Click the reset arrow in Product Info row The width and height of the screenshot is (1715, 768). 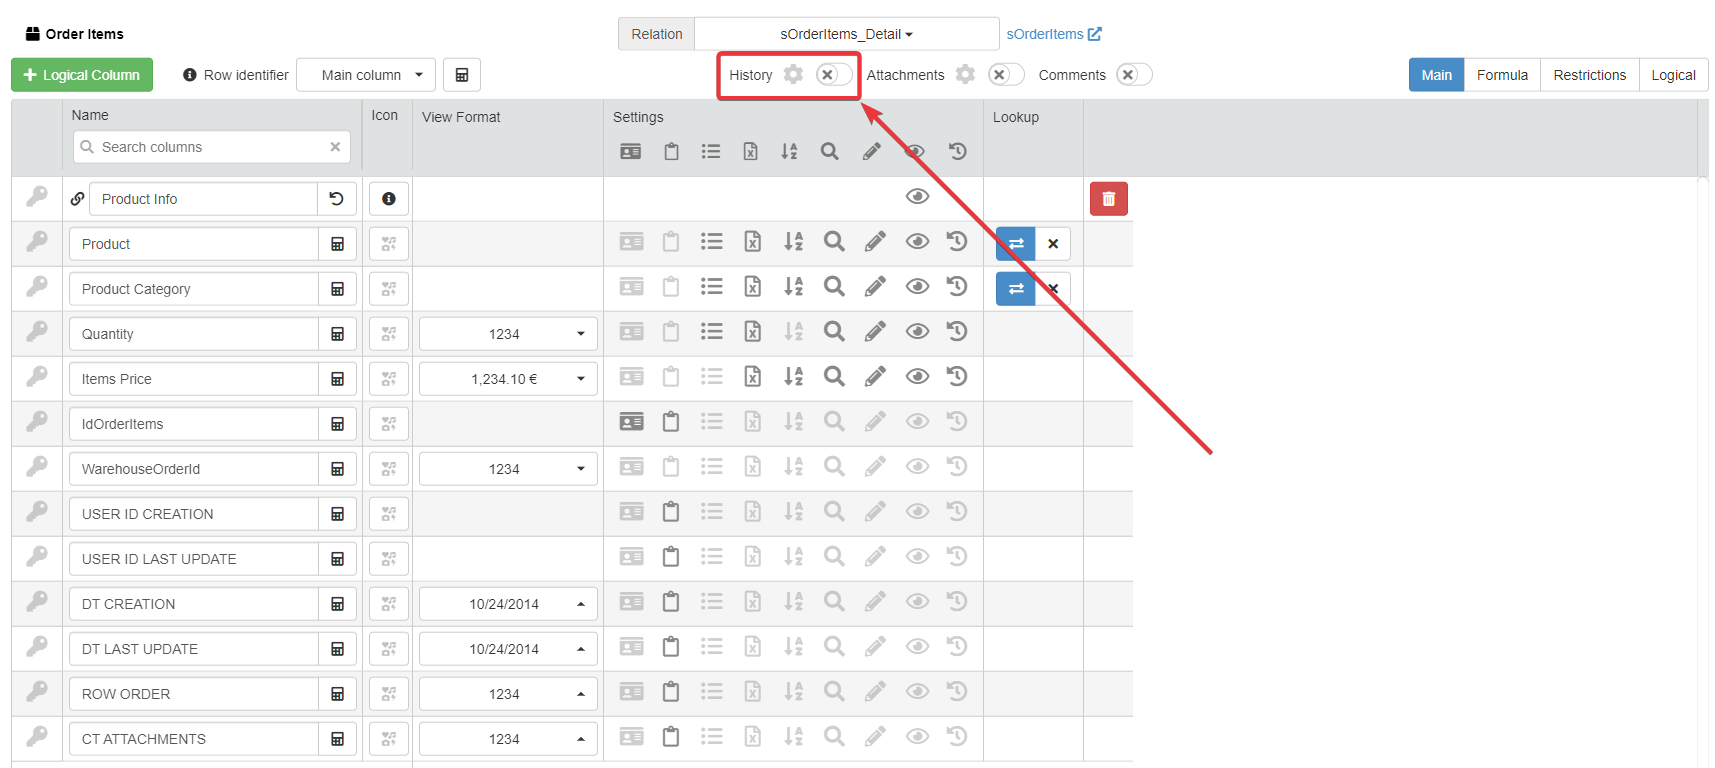(x=337, y=199)
